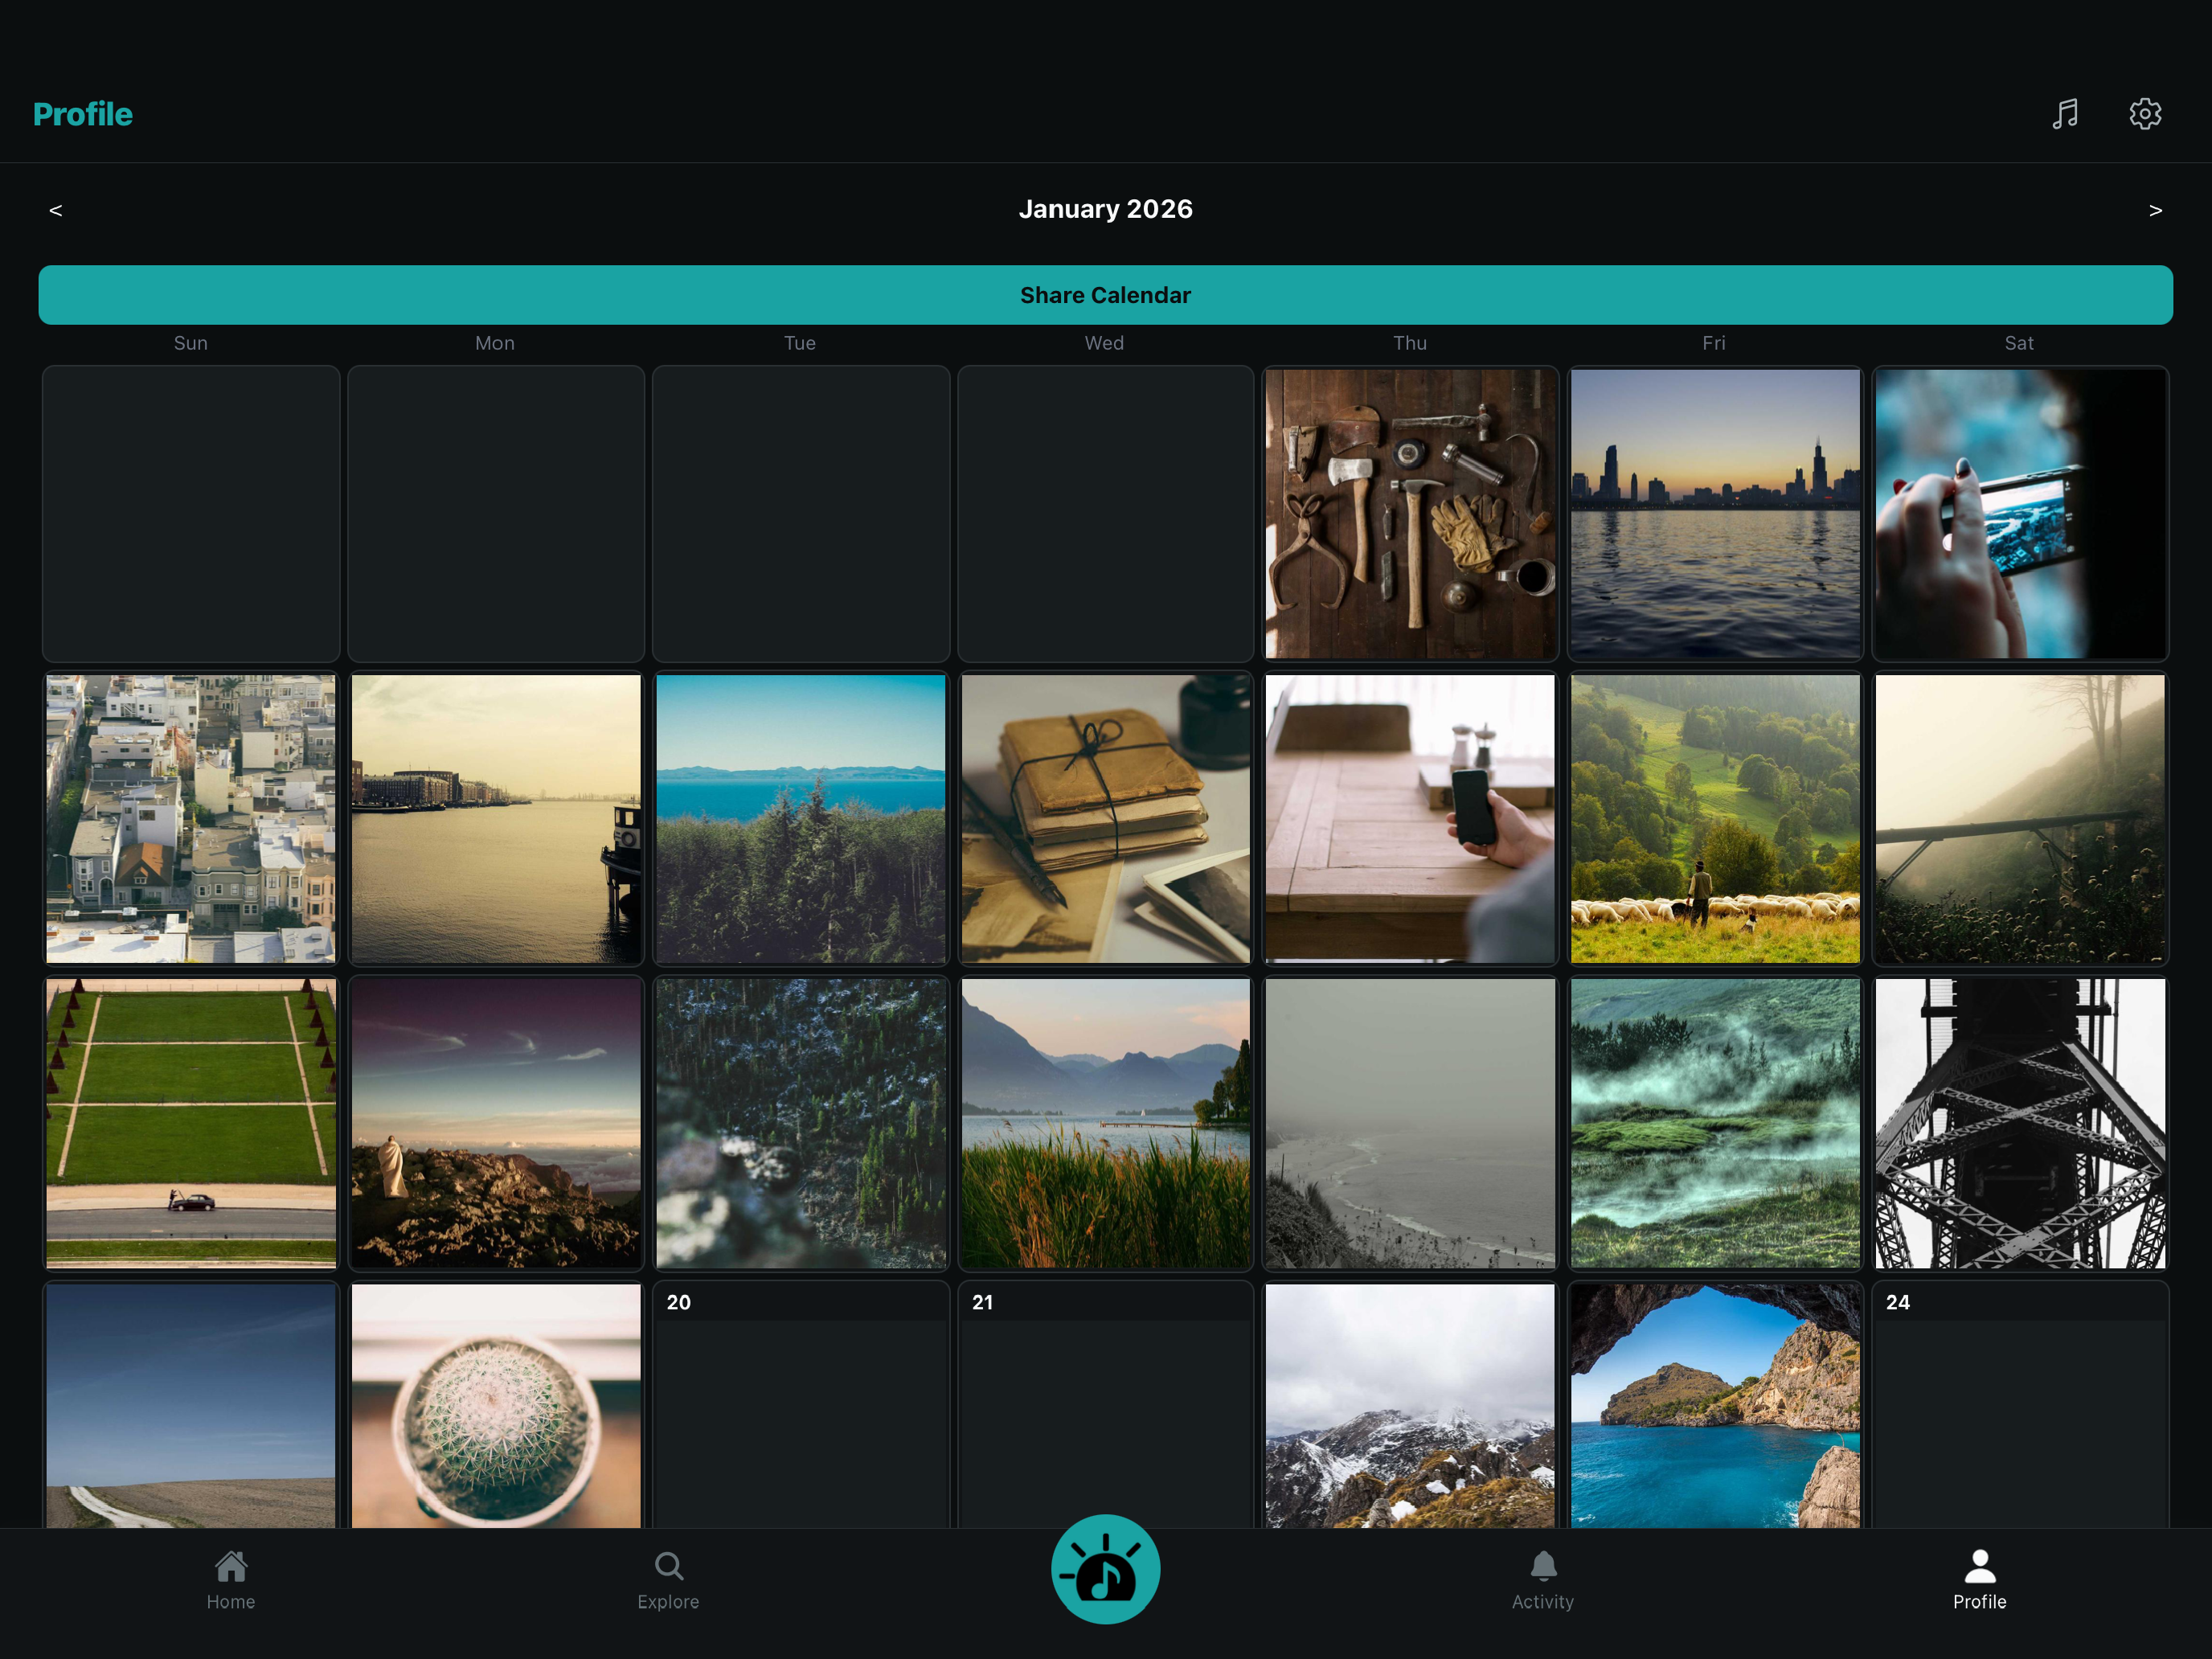
Task: Open the black-and-white steel tower photo
Action: point(2020,1124)
